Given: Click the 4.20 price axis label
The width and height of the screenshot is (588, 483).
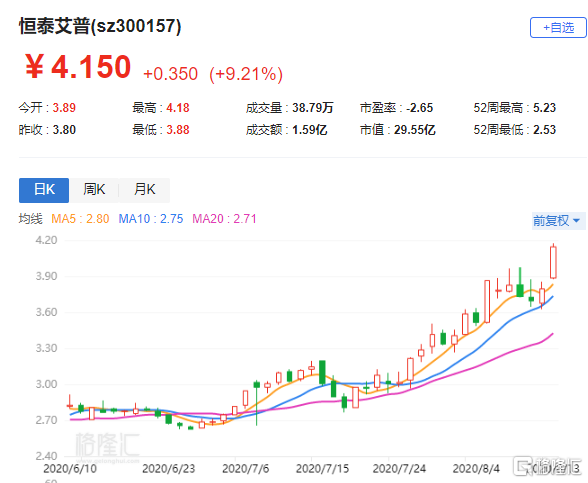Looking at the screenshot, I should point(46,240).
